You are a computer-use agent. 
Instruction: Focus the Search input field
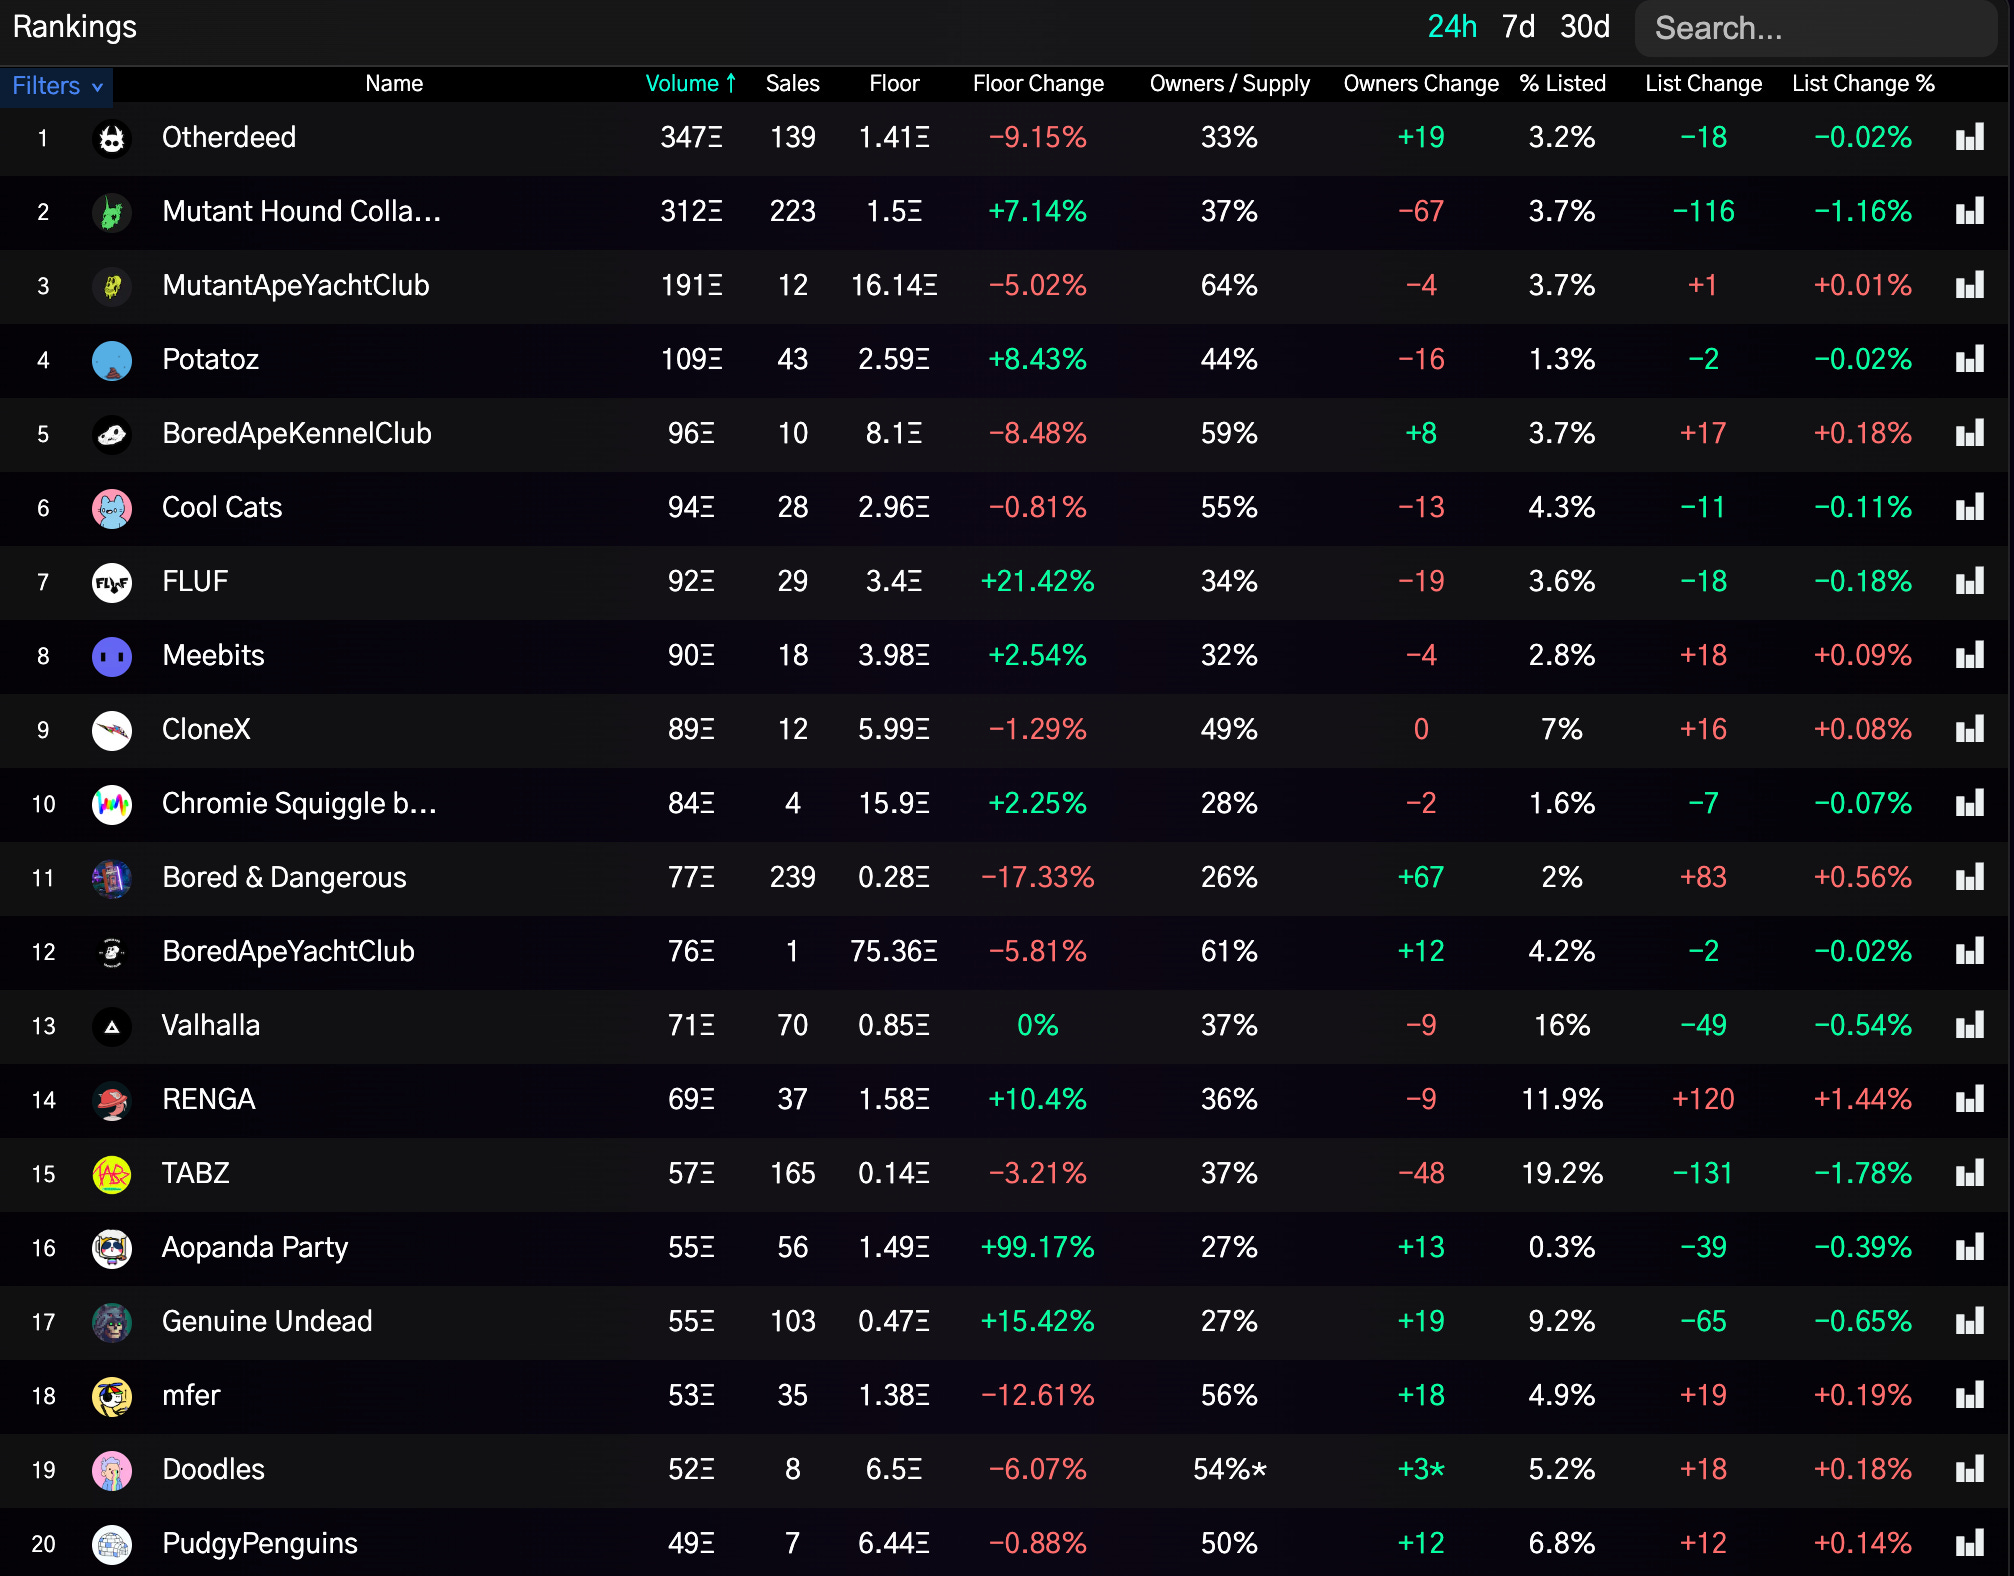tap(1815, 28)
